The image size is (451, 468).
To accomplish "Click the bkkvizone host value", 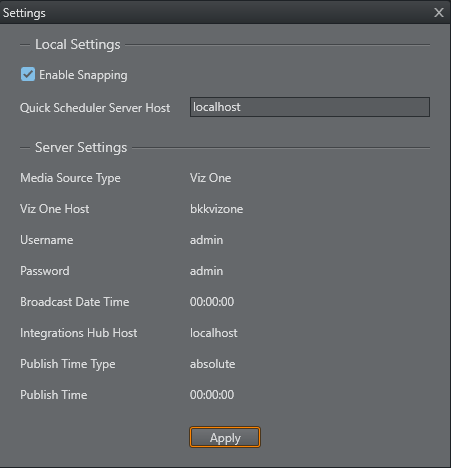I will (216, 209).
